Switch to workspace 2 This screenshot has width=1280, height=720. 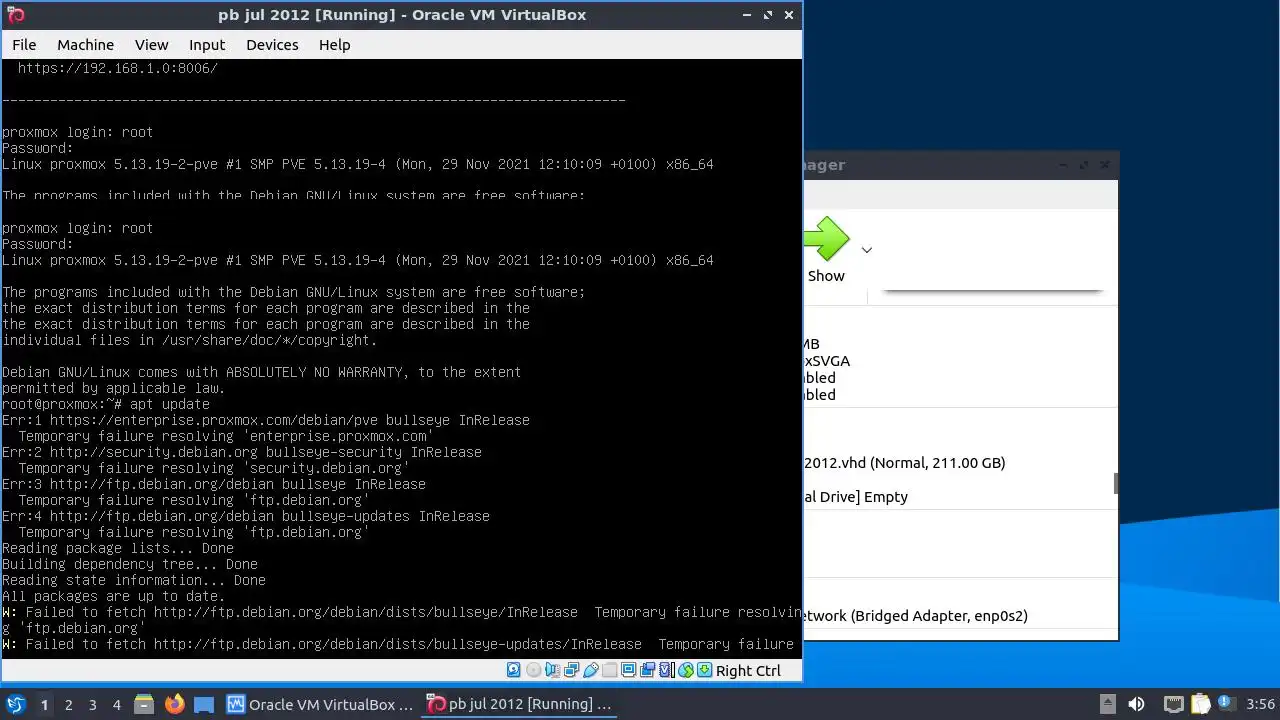pos(68,705)
